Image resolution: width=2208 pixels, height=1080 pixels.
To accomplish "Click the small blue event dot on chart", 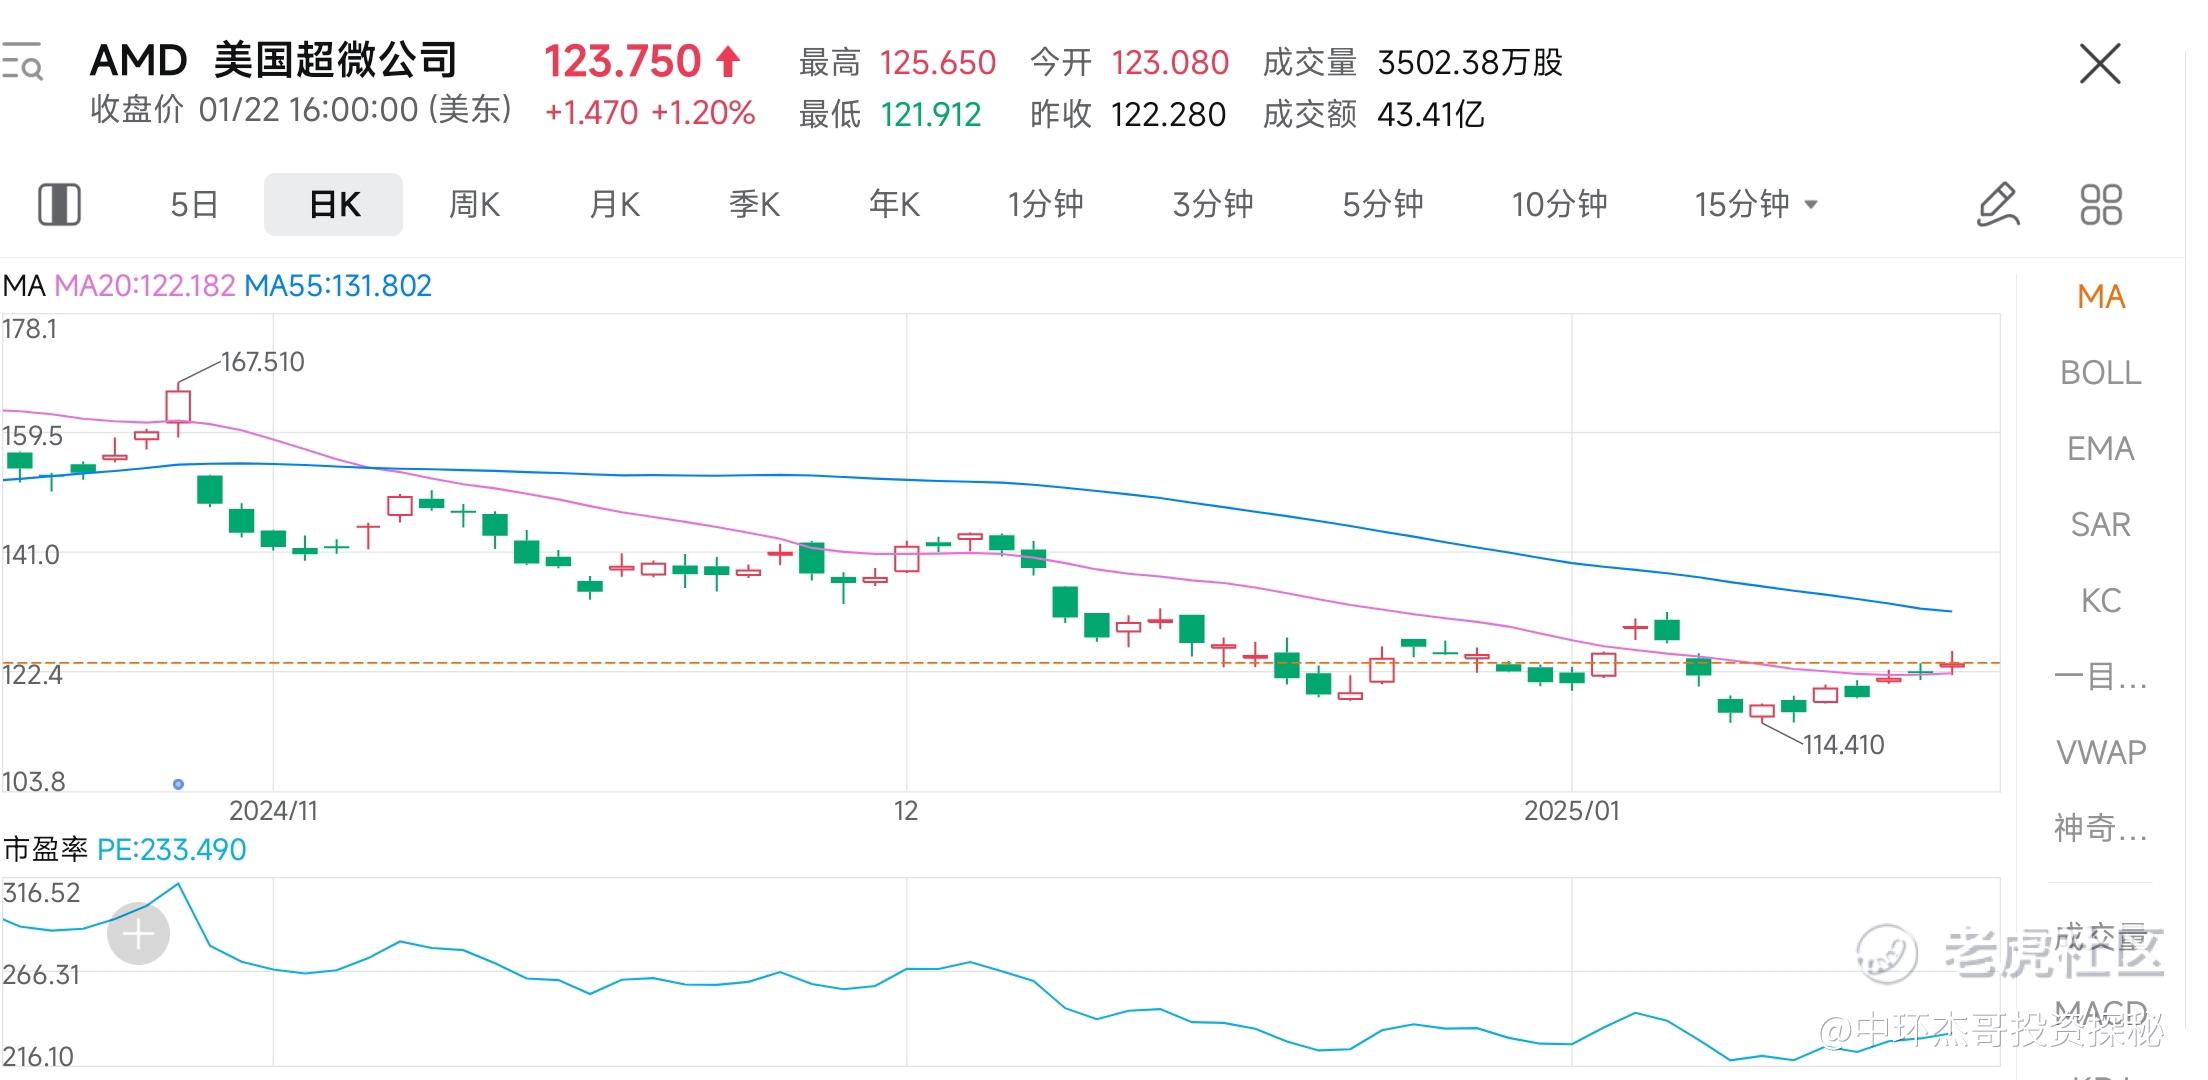I will [x=178, y=785].
